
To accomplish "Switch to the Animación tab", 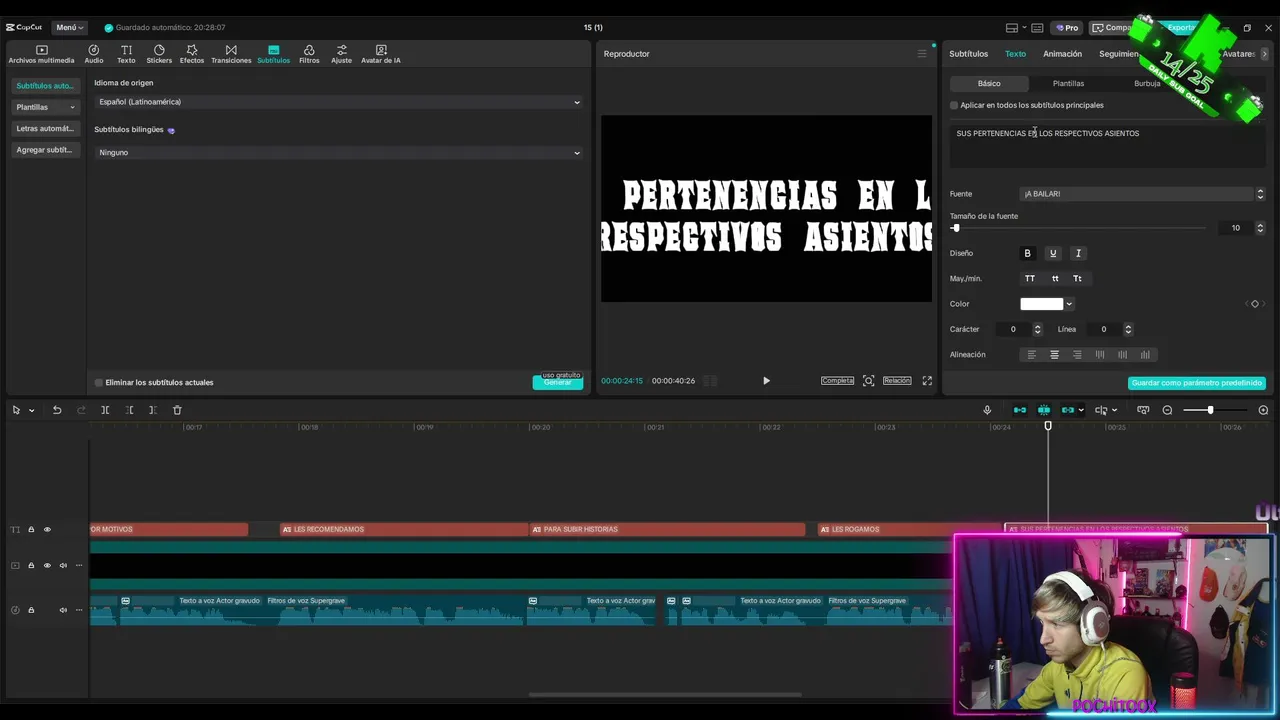I will (1062, 54).
